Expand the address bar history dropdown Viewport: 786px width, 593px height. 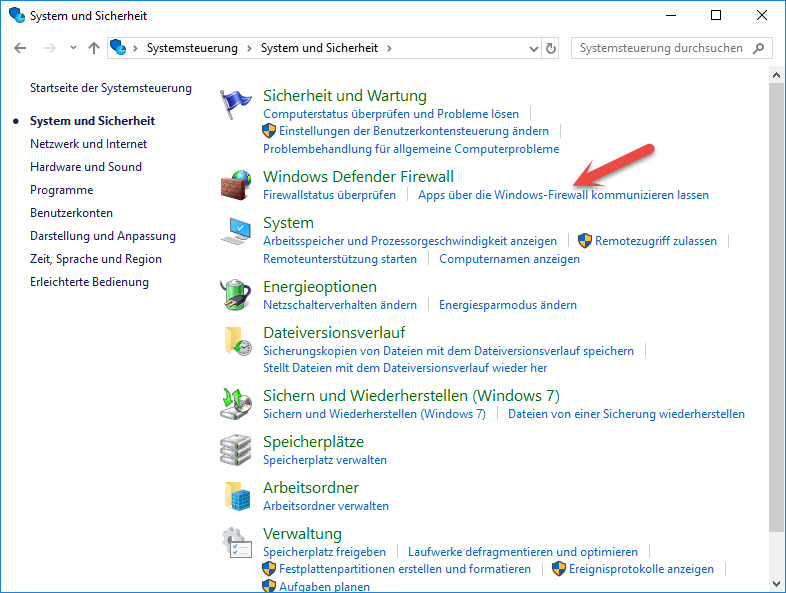coord(531,48)
